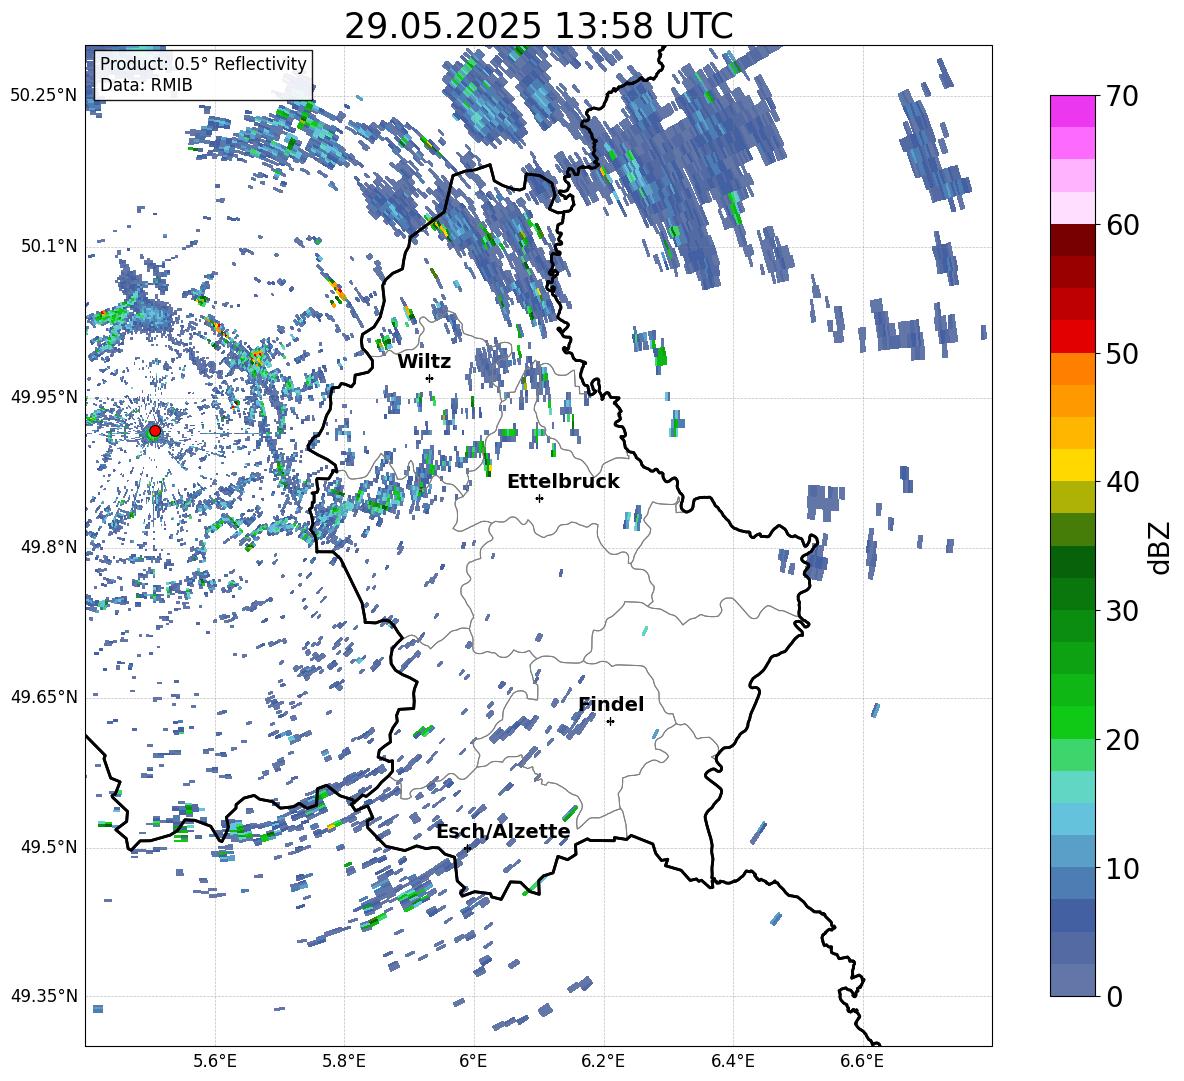
Task: Click the Esch/Alzette cross marker
Action: tap(467, 848)
